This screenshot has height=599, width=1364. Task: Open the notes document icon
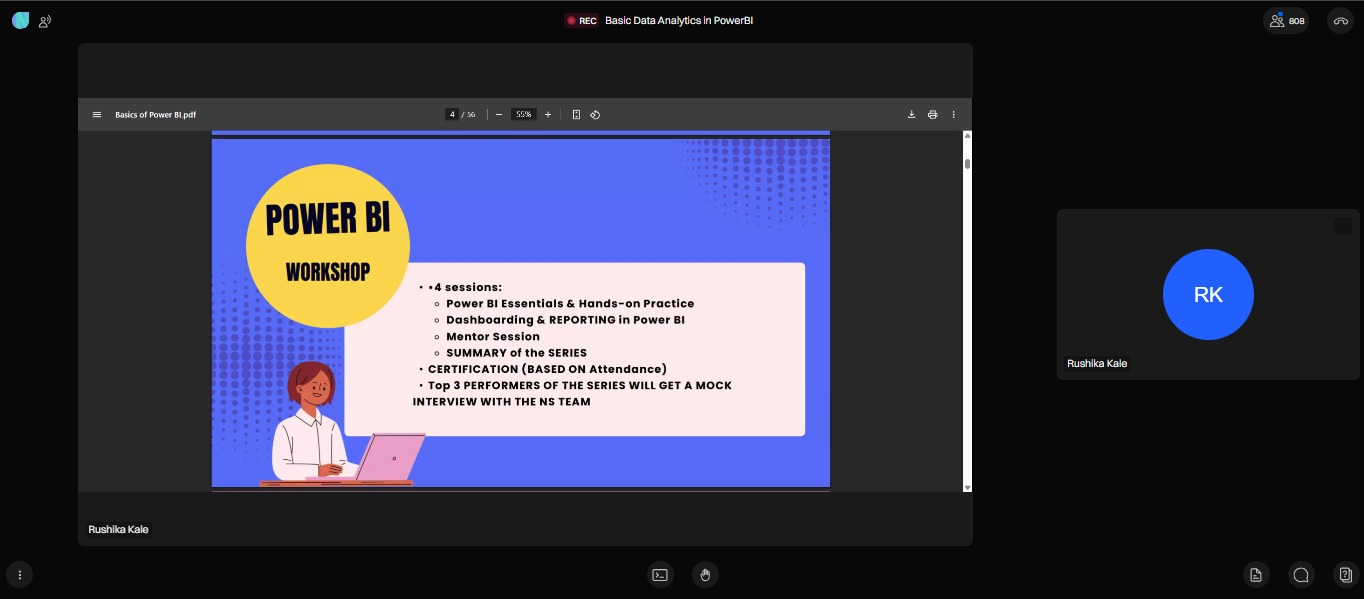click(x=1255, y=574)
